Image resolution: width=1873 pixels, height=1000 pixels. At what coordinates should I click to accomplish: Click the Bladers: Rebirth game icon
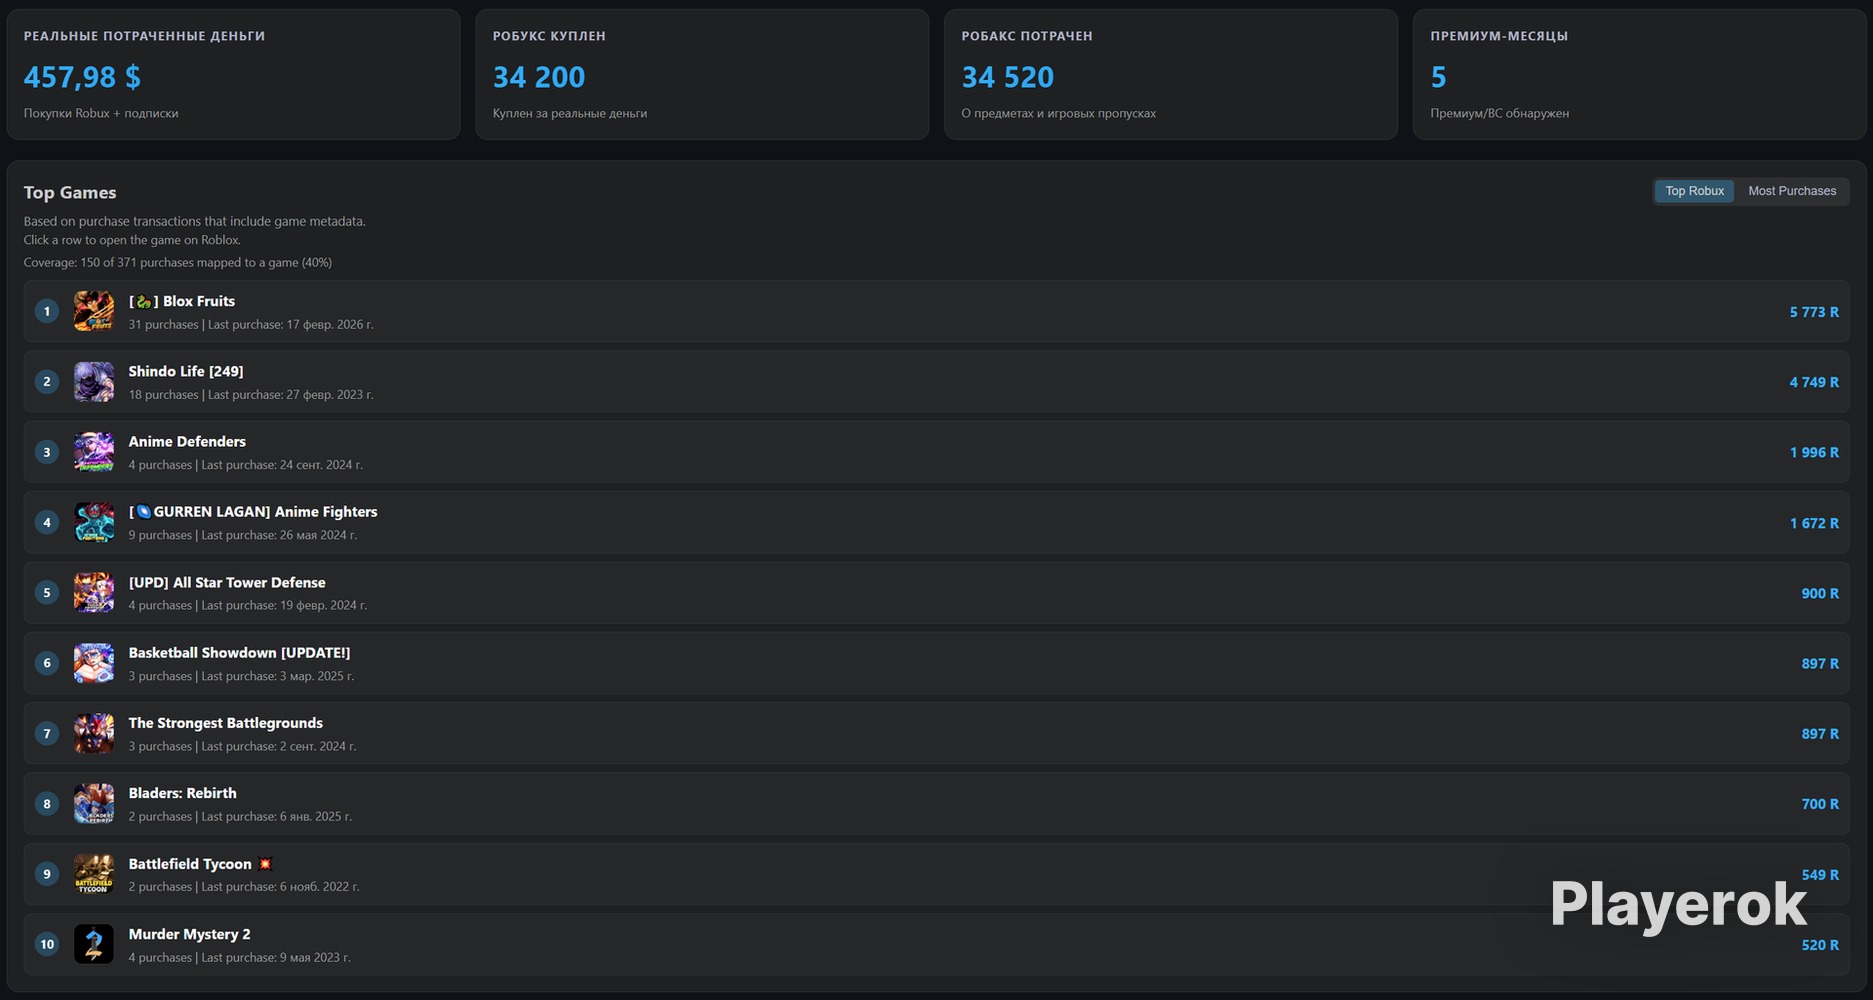pyautogui.click(x=94, y=804)
